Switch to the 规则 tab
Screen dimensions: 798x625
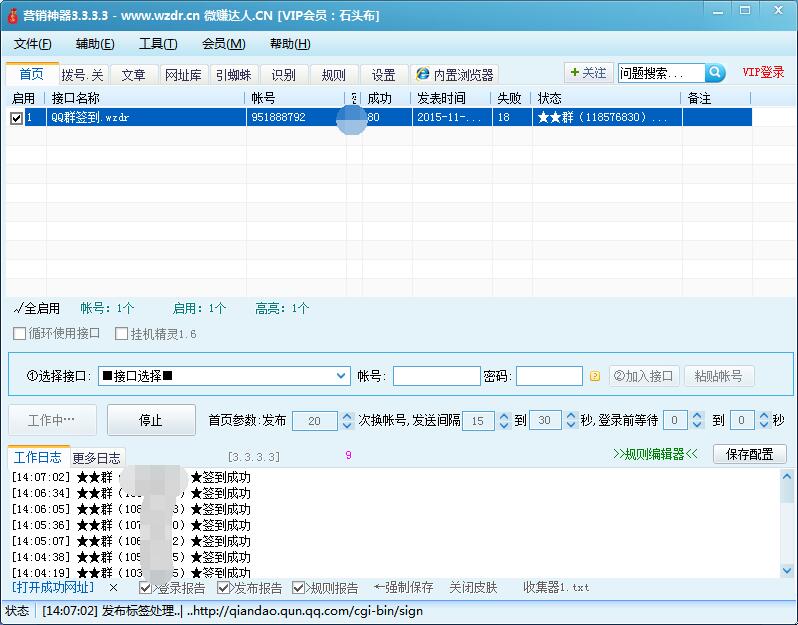[x=333, y=75]
